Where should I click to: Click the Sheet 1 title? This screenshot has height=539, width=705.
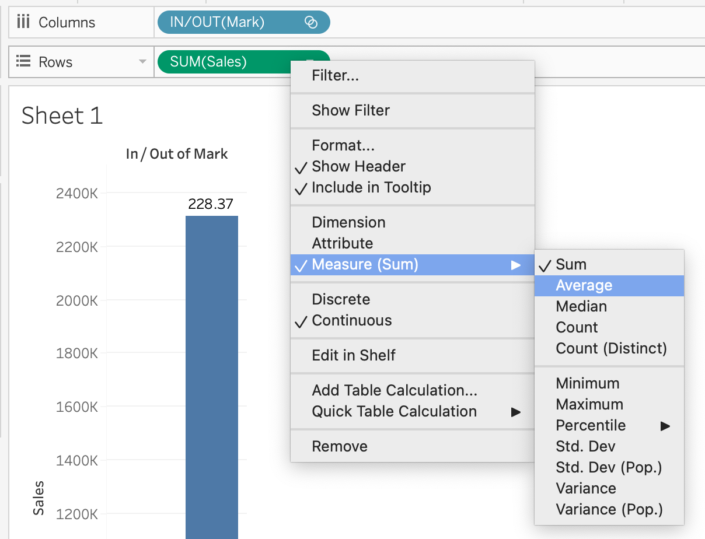(x=62, y=115)
